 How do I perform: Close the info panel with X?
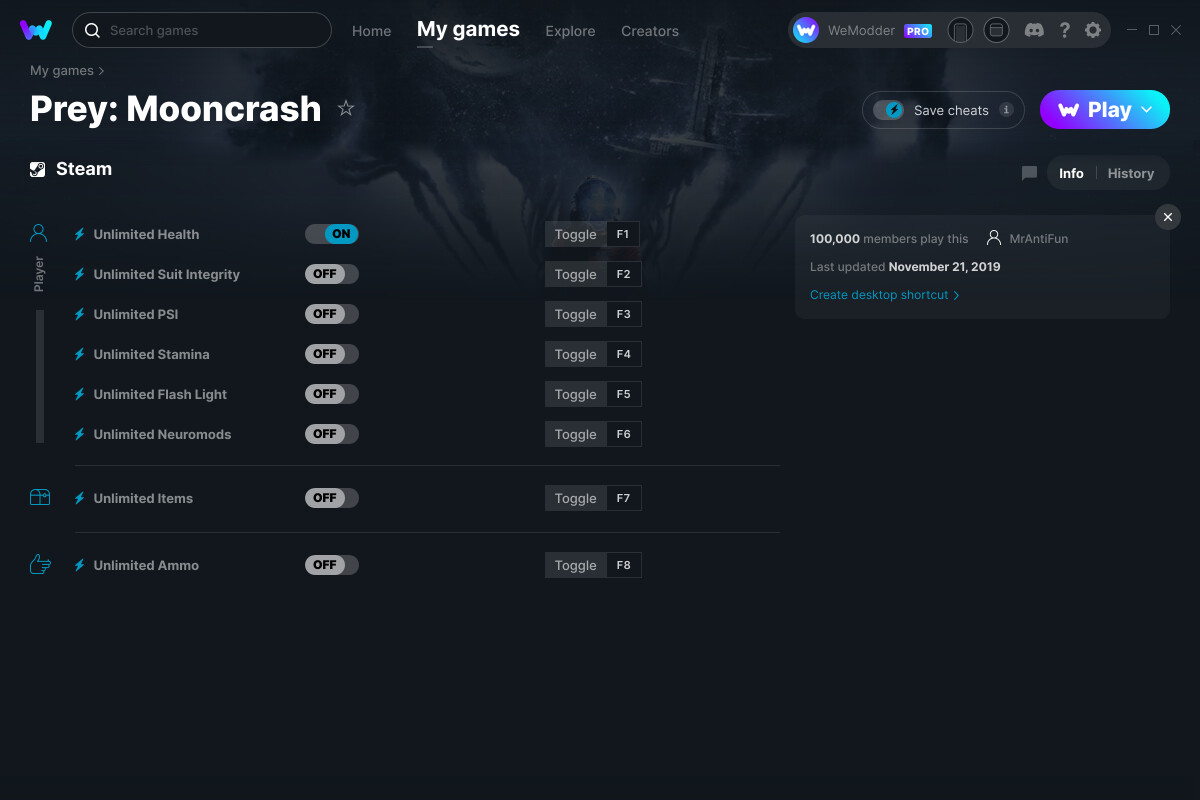pos(1168,217)
